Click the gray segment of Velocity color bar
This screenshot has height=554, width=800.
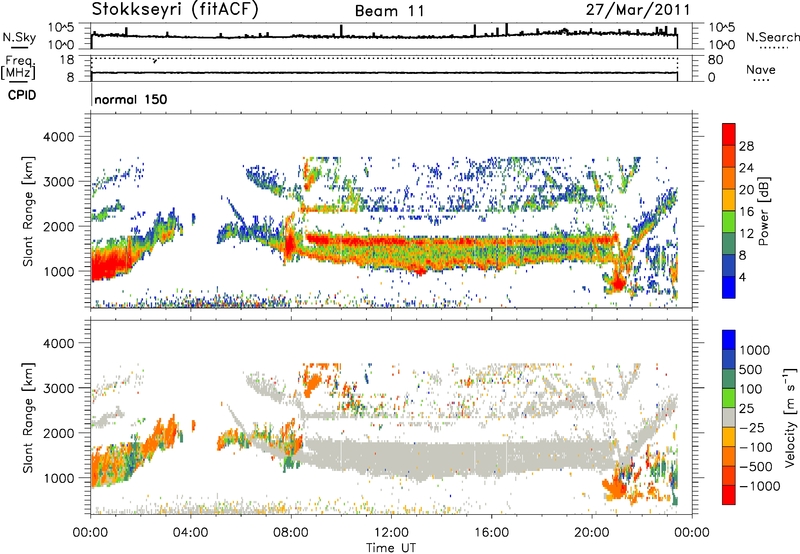(x=729, y=418)
